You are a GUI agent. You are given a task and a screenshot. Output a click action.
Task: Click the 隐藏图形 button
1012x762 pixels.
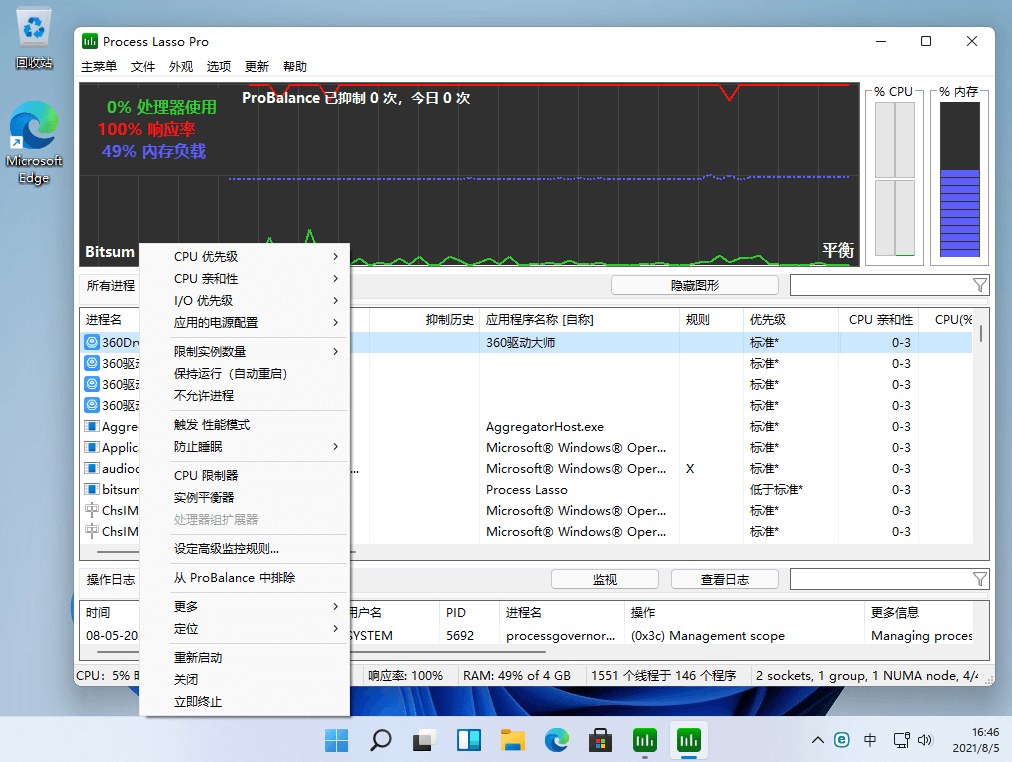pos(694,285)
